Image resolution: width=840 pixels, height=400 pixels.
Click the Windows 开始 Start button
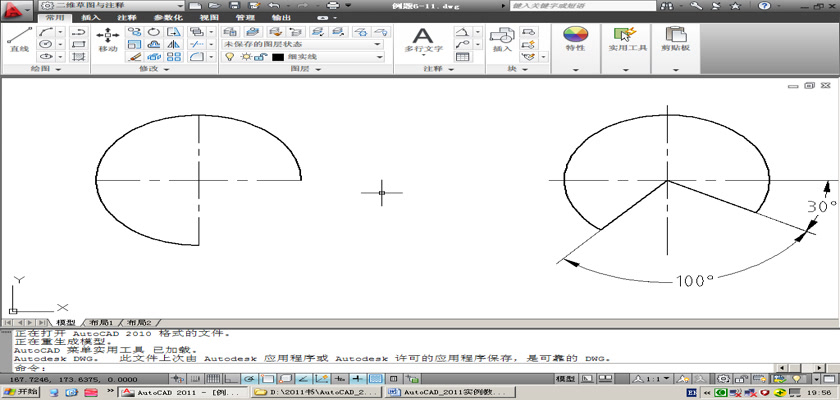pyautogui.click(x=20, y=392)
